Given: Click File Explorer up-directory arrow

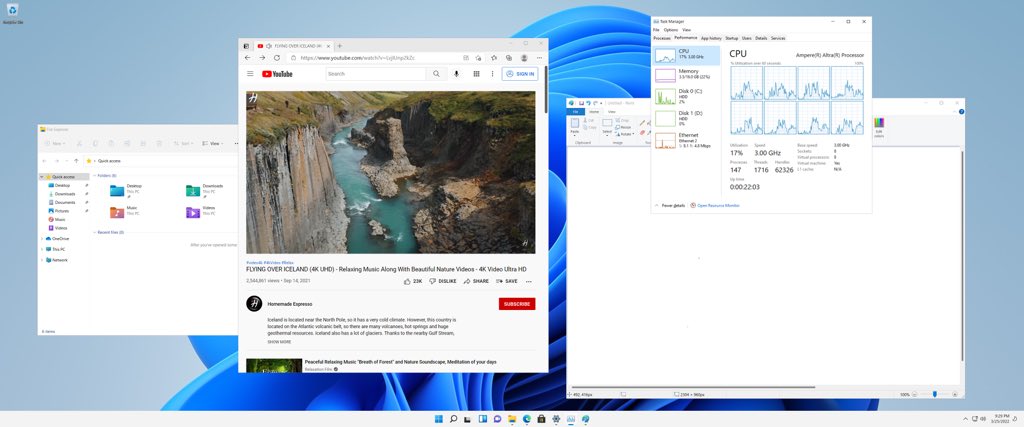Looking at the screenshot, I should [76, 161].
